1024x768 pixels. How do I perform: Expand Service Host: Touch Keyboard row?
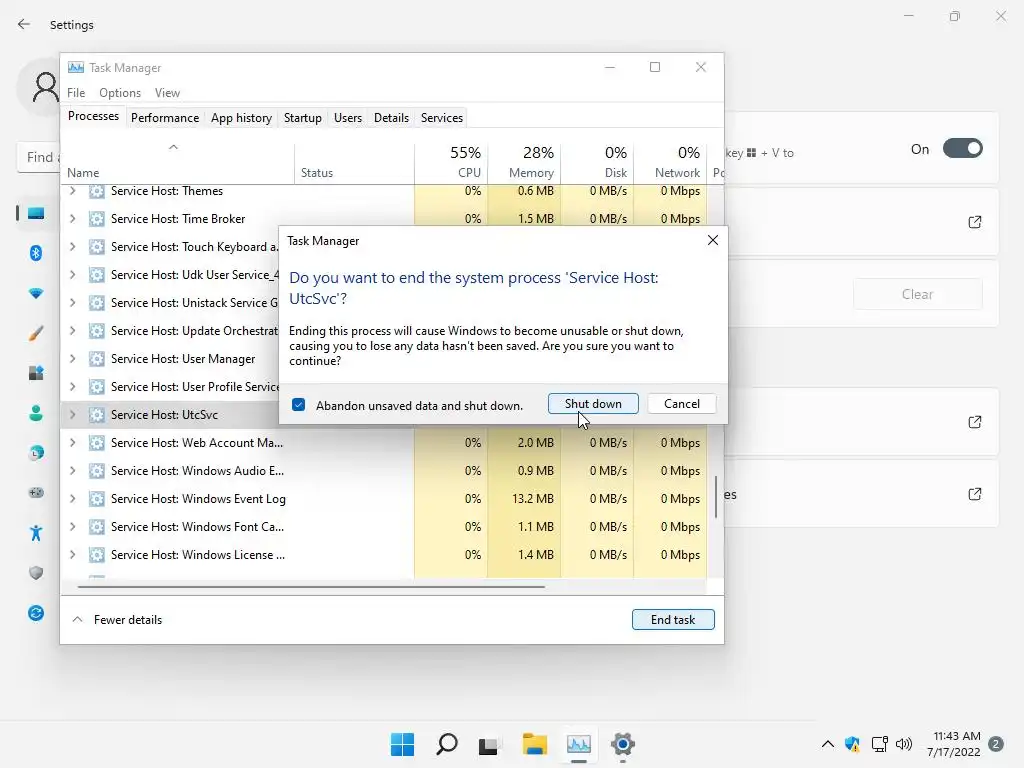tap(72, 247)
